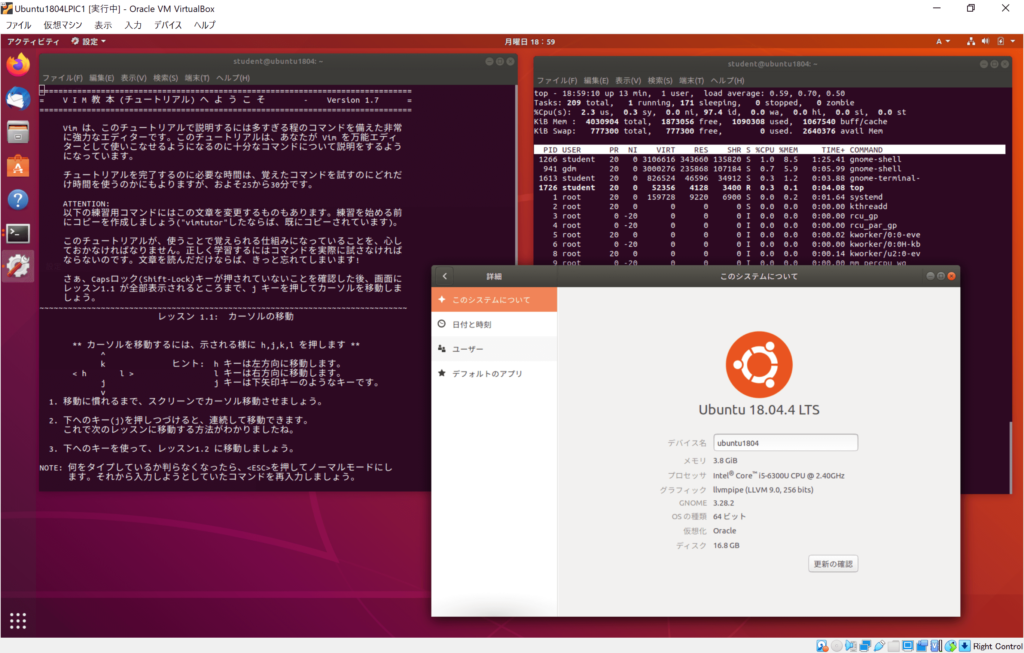
Task: Click the 更新の確認 button
Action: tap(833, 564)
